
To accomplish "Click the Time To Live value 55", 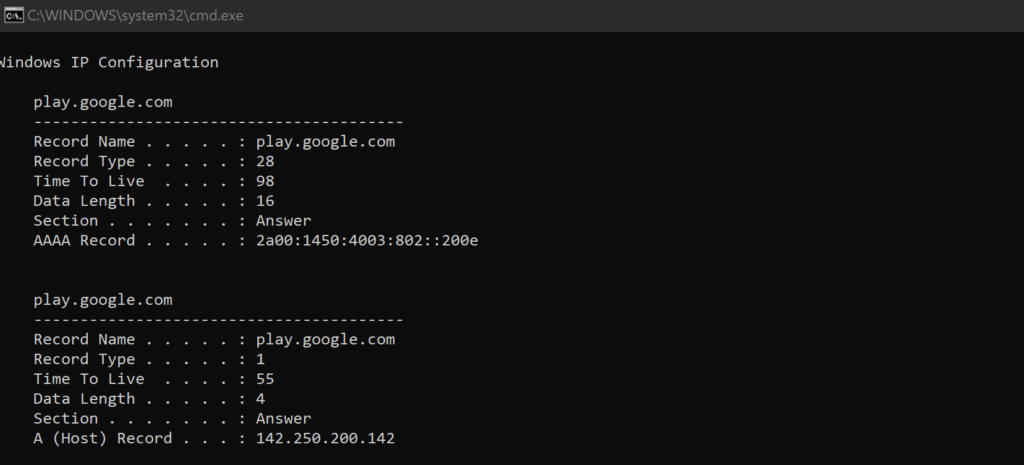I will pos(265,379).
